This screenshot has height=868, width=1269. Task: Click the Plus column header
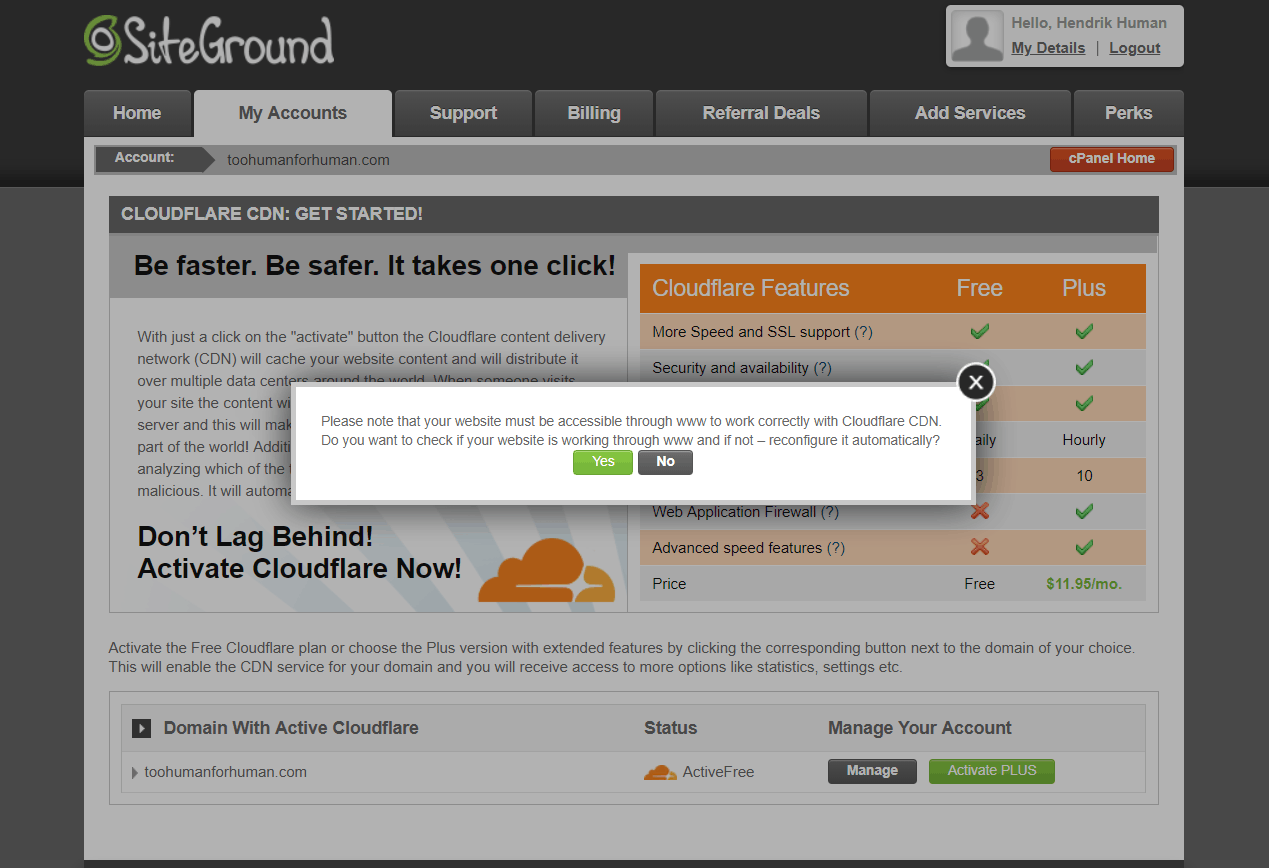pos(1084,288)
